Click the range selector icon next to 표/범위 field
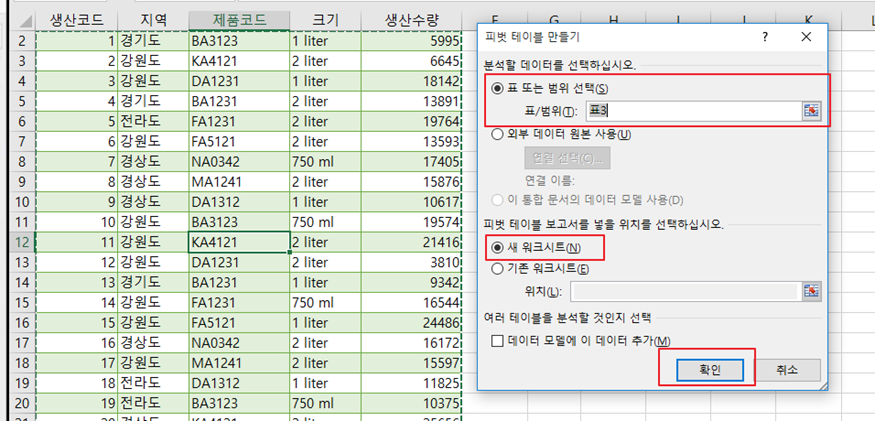 click(811, 111)
